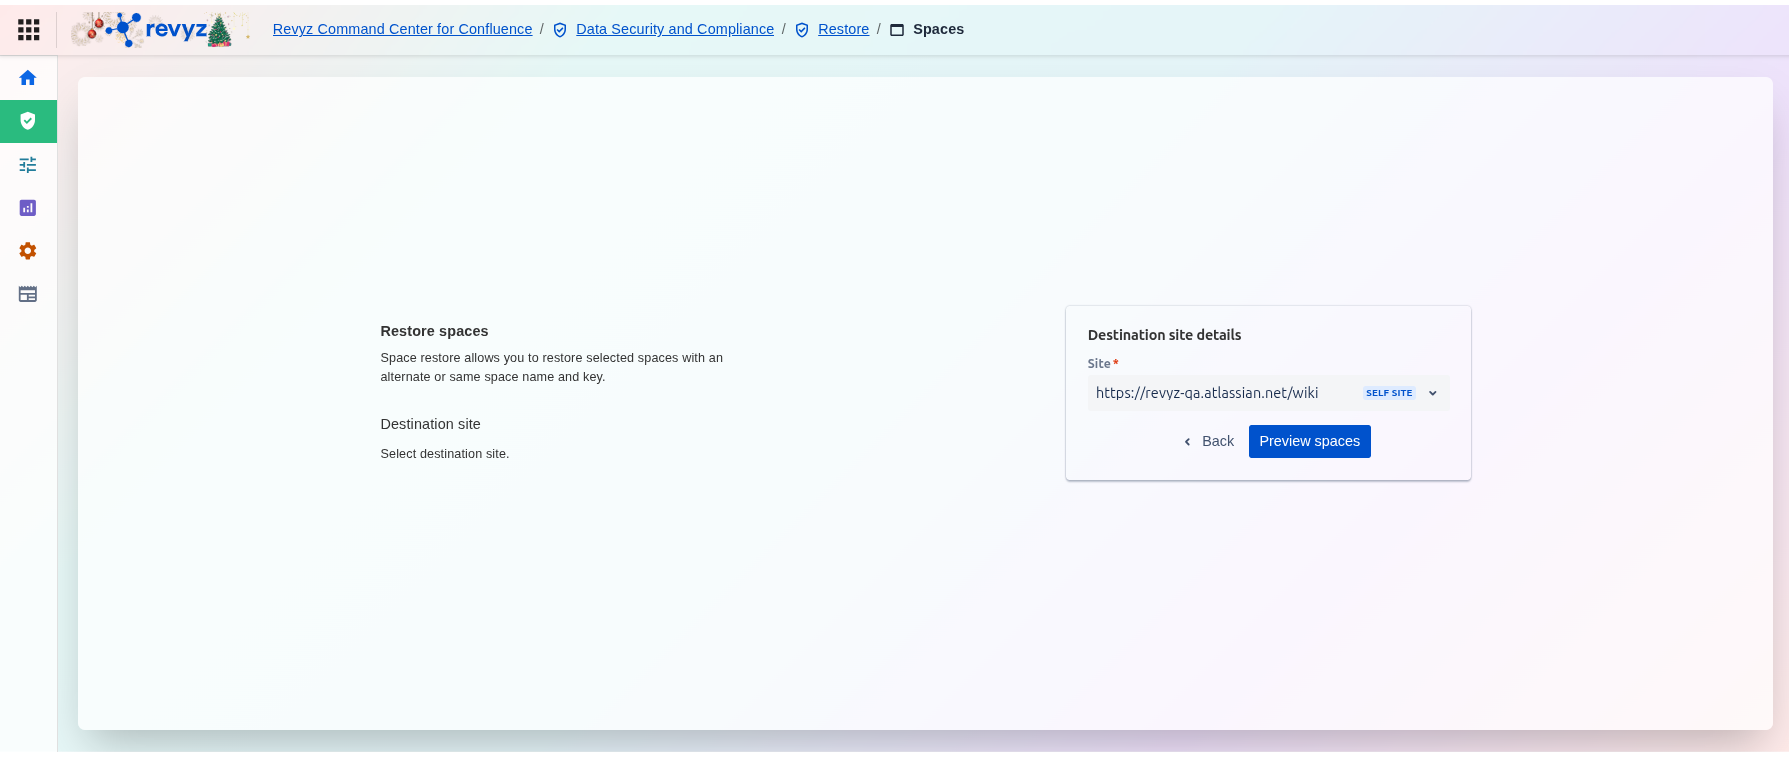Click the window icon beside Spaces breadcrumb
Image resolution: width=1789 pixels, height=759 pixels.
(x=897, y=30)
